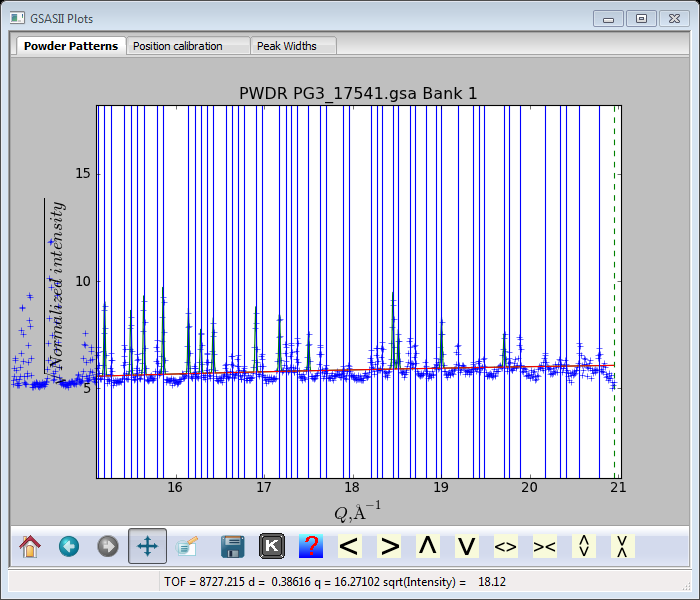Compress Y axis vertical arrows button
Viewport: 700px width, 600px height.
[x=622, y=546]
